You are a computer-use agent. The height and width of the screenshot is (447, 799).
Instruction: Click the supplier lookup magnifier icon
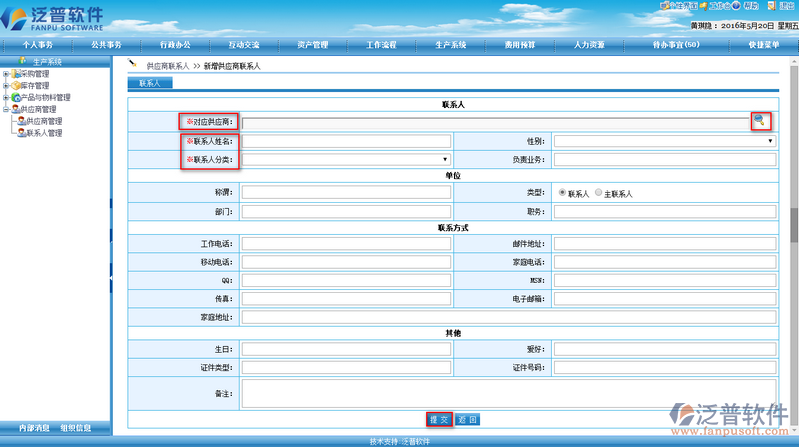760,121
